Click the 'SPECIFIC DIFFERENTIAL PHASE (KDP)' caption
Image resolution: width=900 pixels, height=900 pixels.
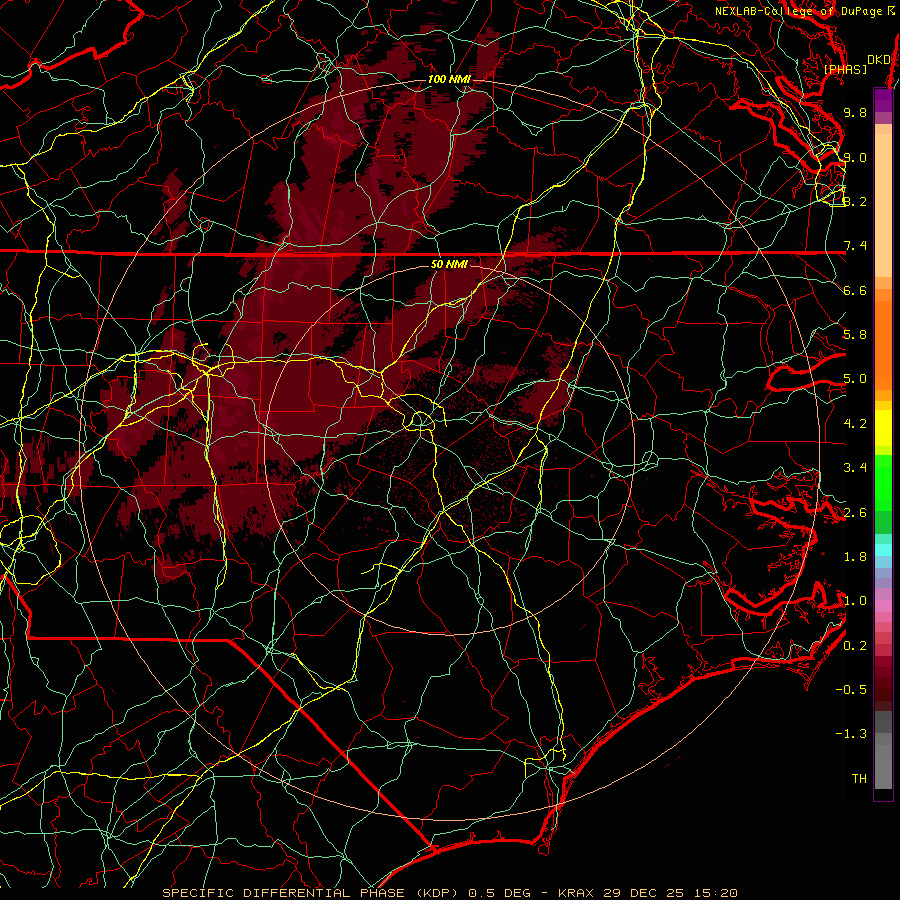click(x=311, y=893)
